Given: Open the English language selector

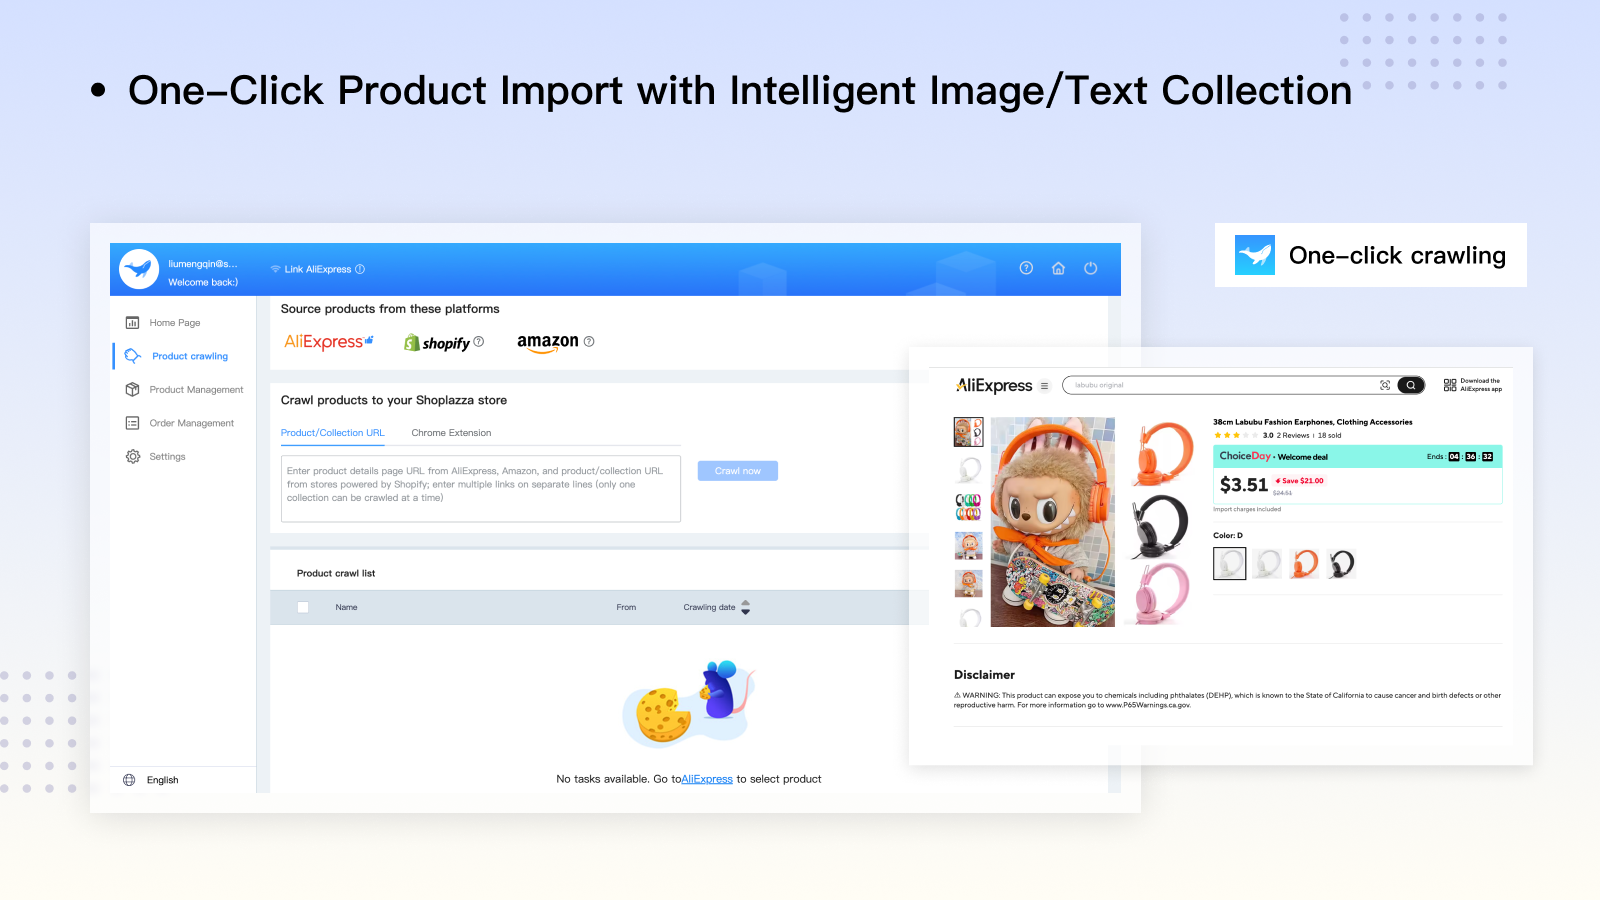Looking at the screenshot, I should click(x=162, y=780).
